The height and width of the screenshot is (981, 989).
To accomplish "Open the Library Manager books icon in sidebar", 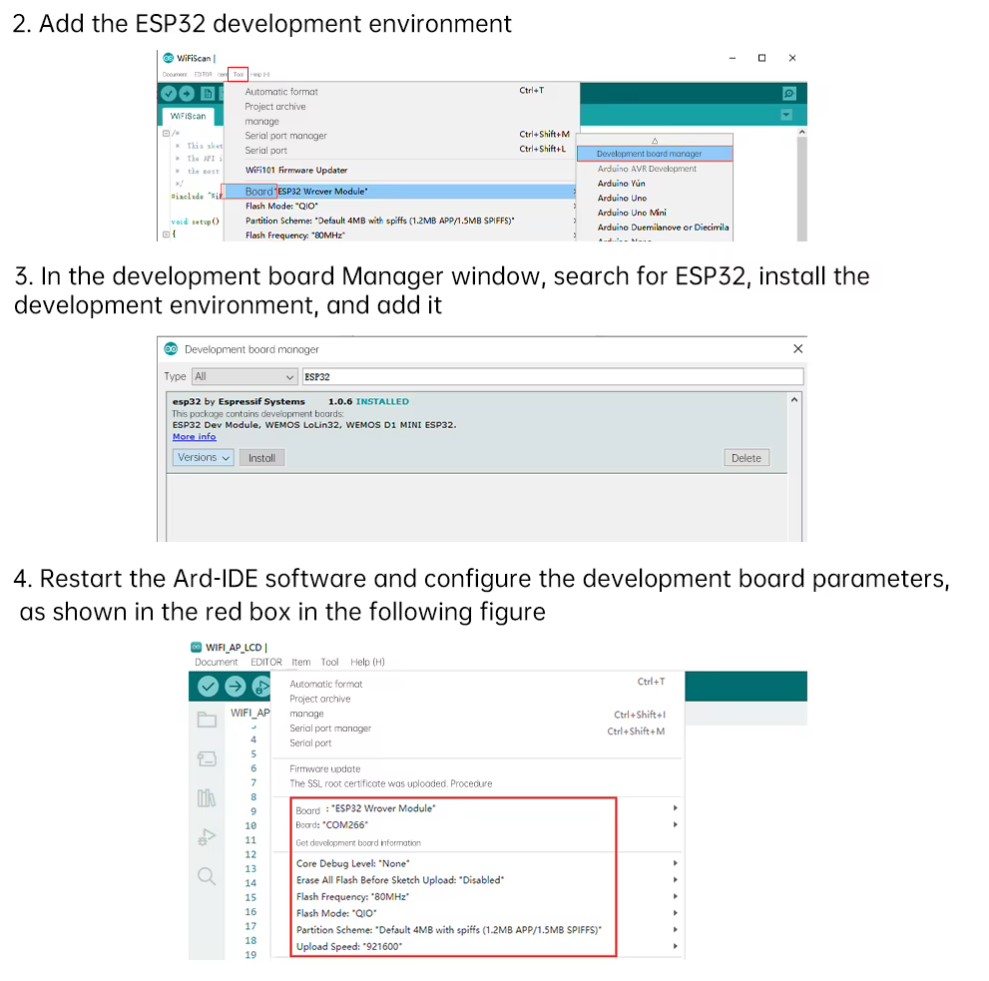I will point(206,798).
